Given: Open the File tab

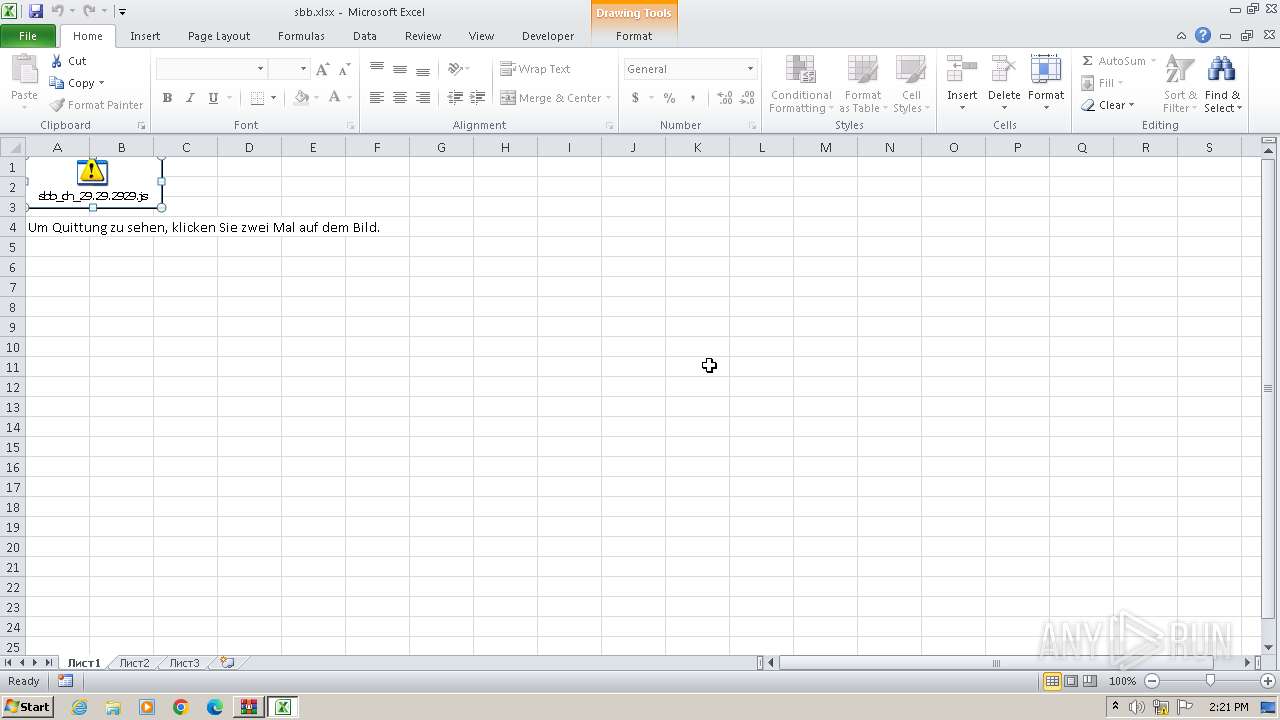Looking at the screenshot, I should 28,36.
